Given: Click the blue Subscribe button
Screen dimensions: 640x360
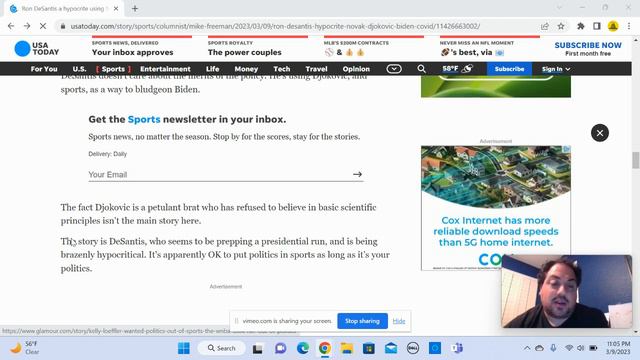Looking at the screenshot, I should [x=509, y=69].
